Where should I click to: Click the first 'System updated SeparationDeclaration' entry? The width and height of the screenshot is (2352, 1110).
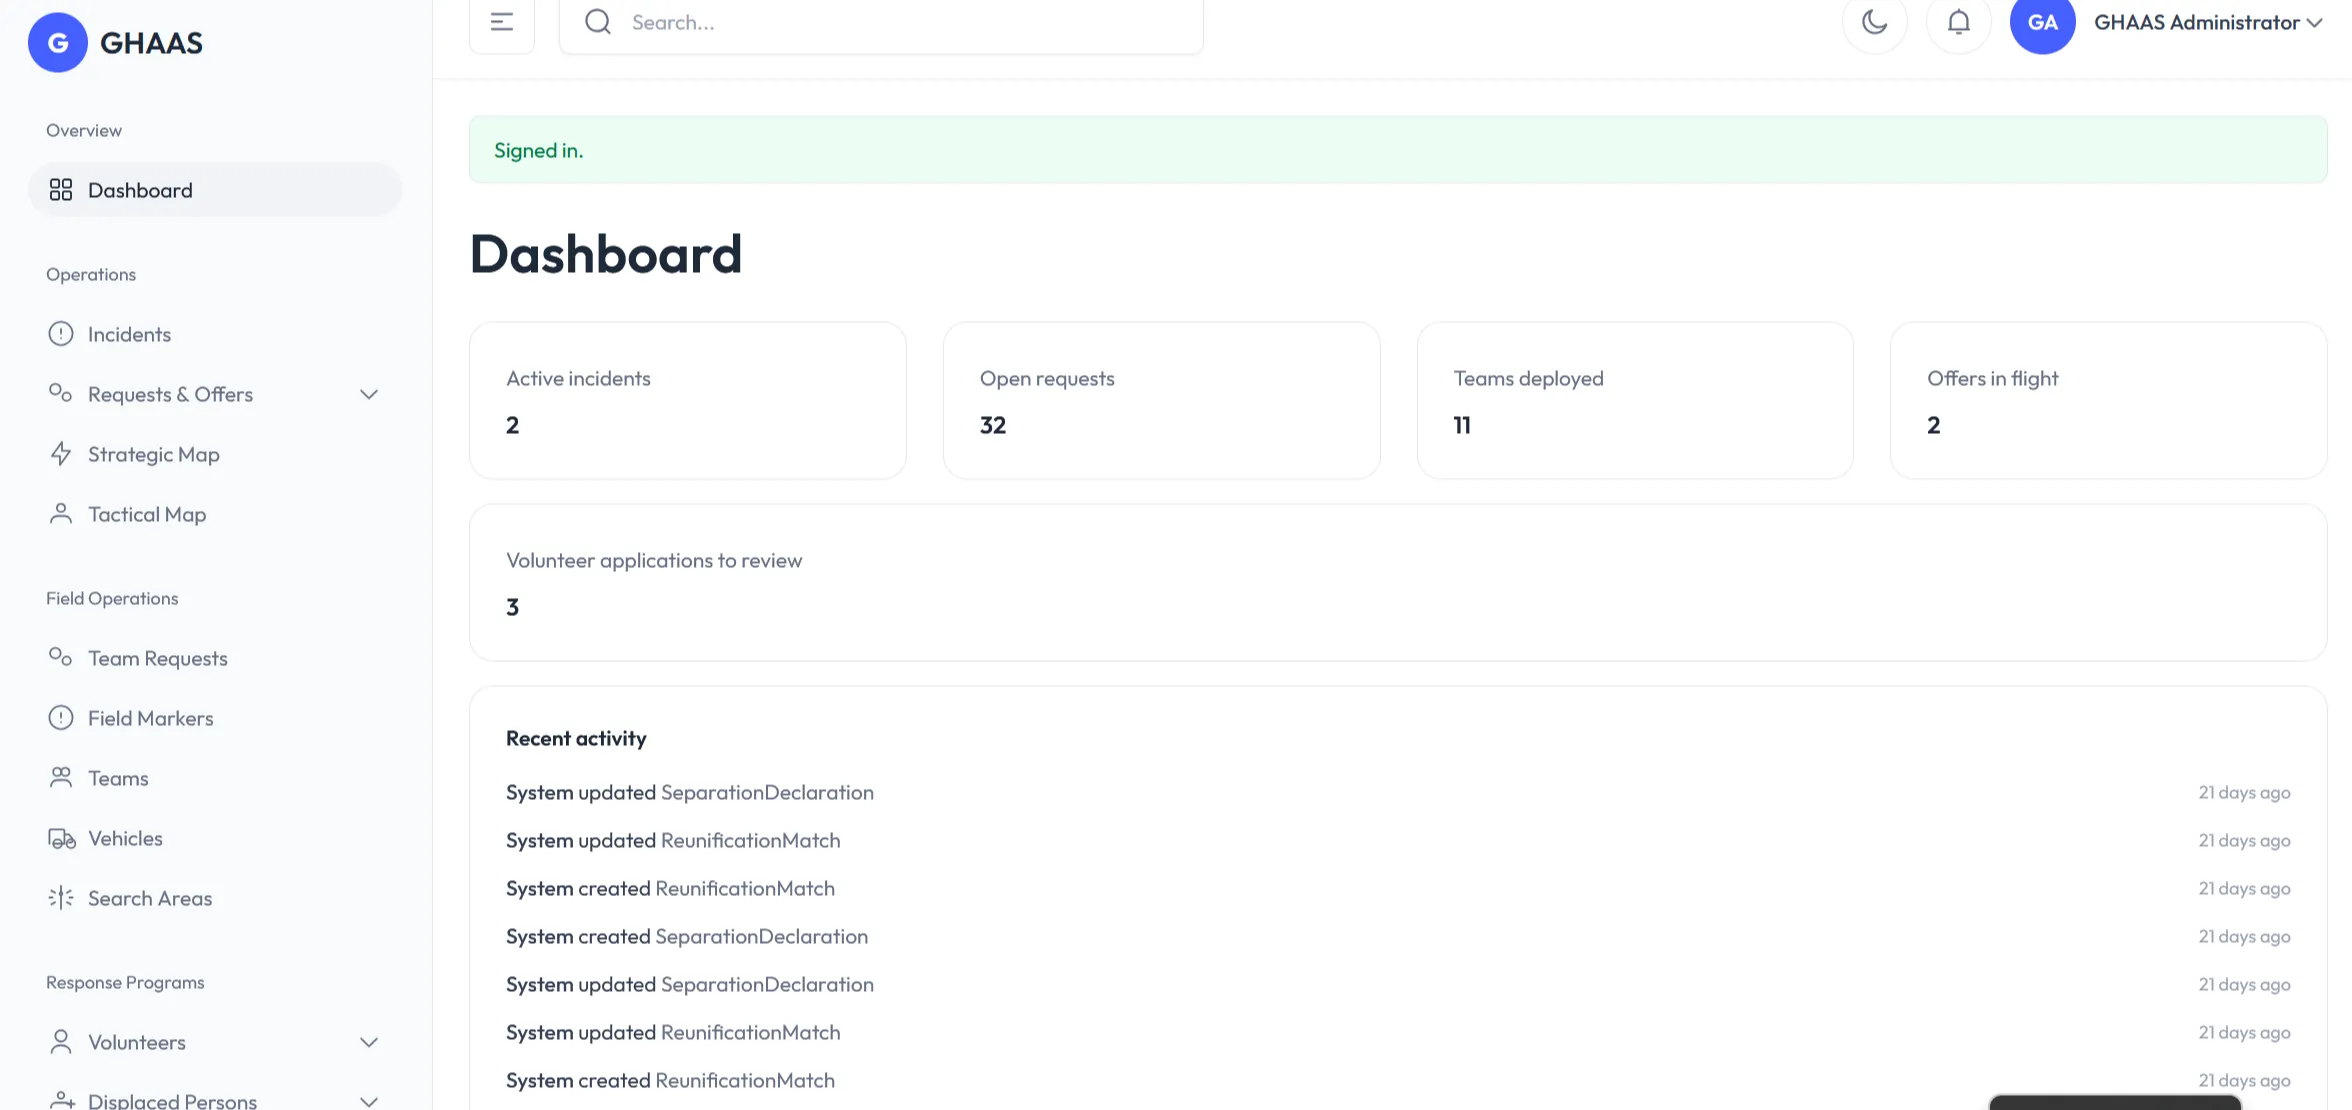pyautogui.click(x=690, y=792)
